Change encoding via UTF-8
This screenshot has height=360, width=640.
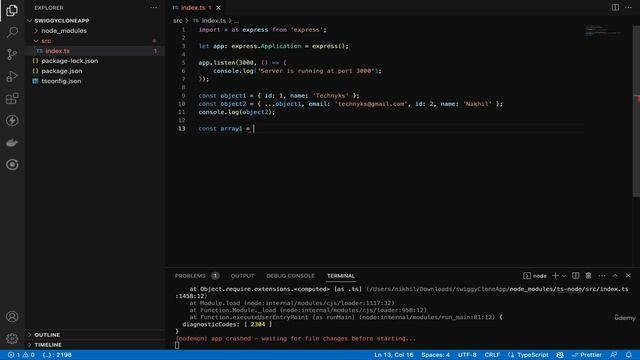pos(467,355)
